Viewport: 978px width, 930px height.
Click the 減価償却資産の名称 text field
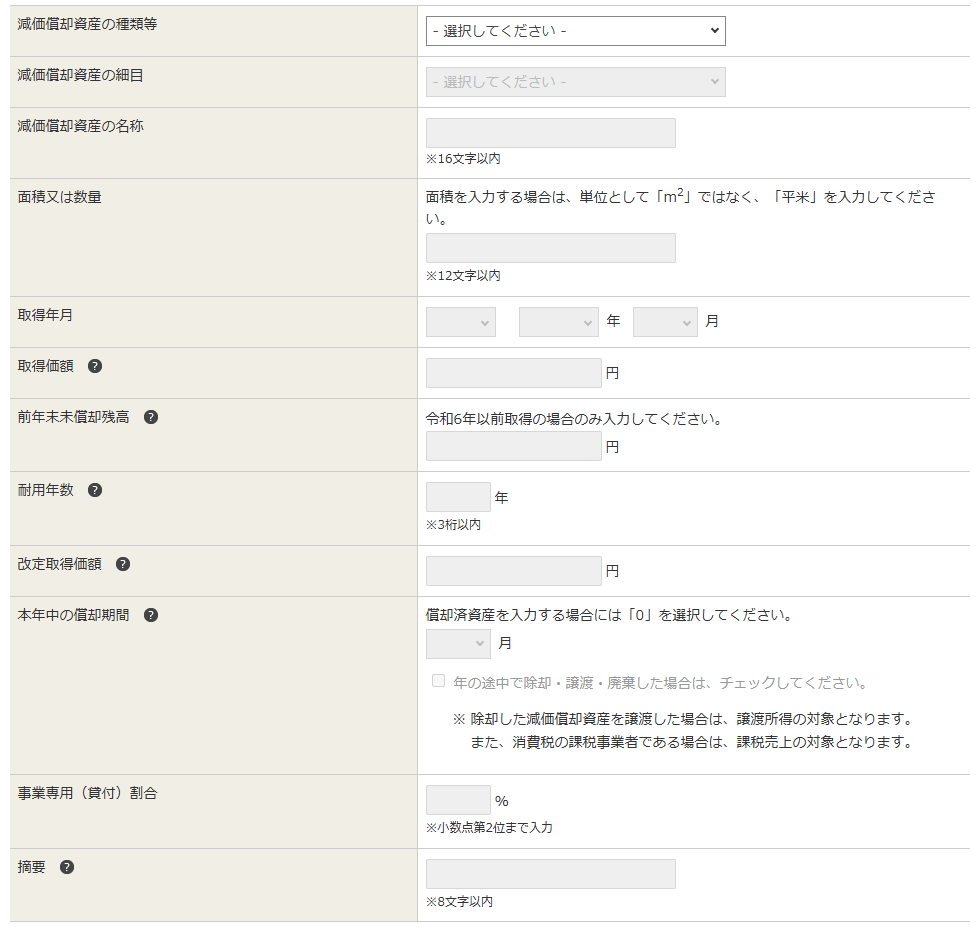550,133
